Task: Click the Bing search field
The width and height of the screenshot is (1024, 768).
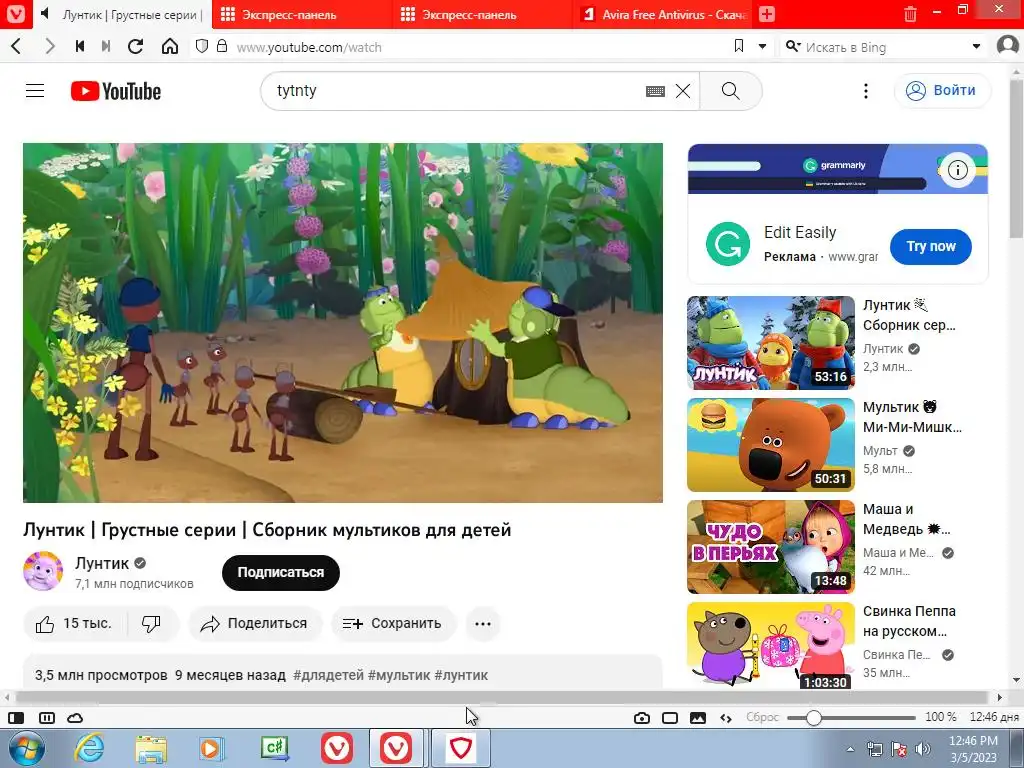Action: coord(885,47)
